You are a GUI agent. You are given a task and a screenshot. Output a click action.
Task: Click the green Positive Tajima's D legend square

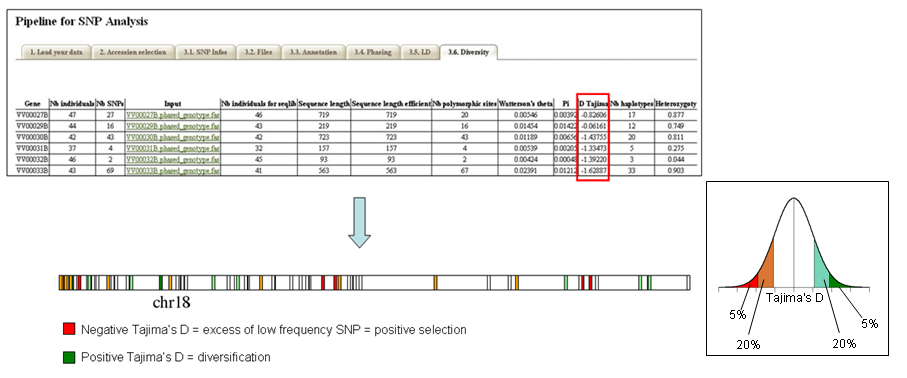click(69, 358)
